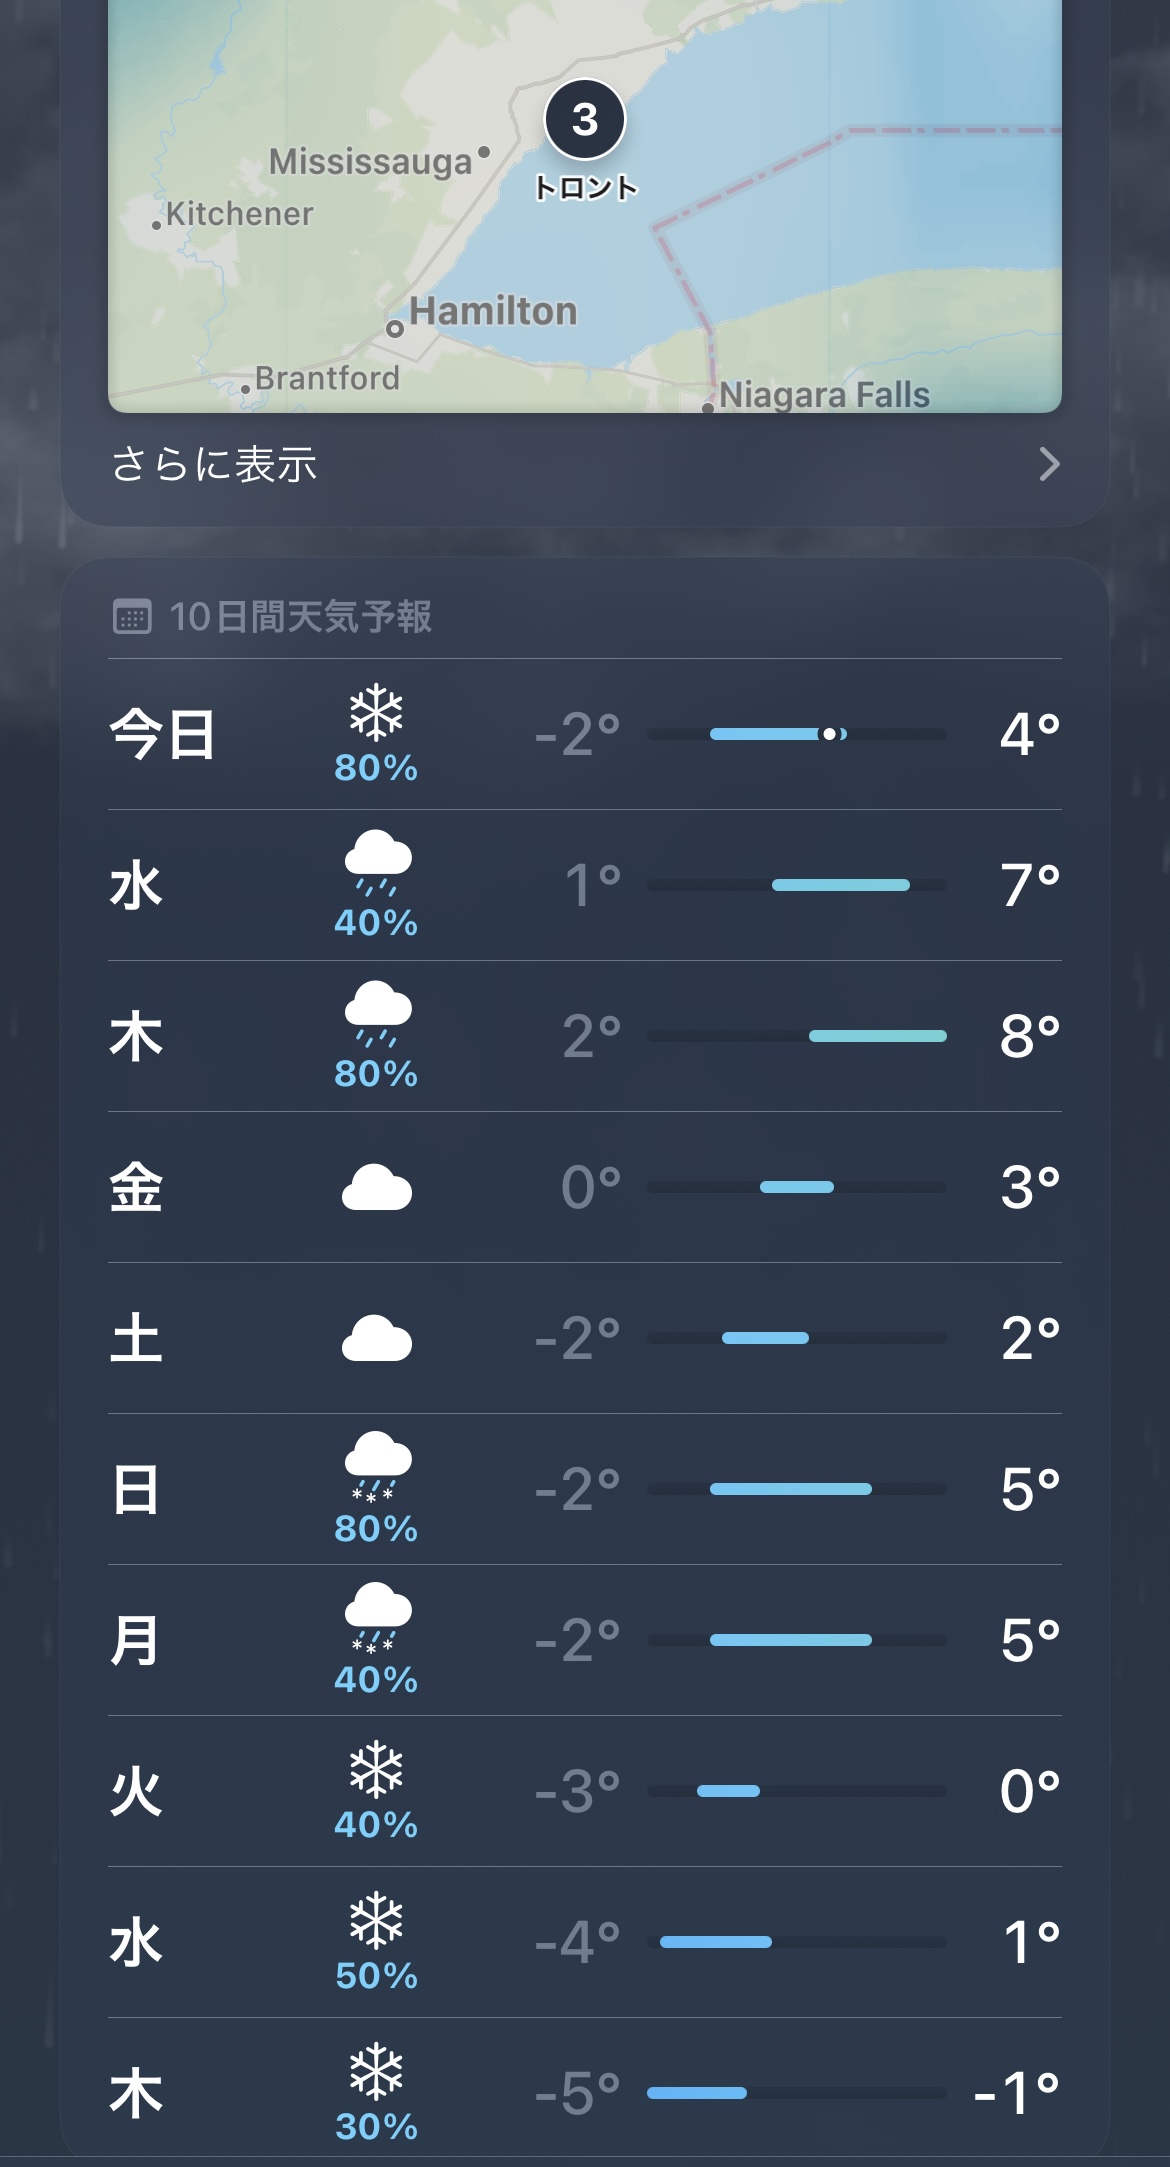
Task: Tap the Toronto temperature pin showing 3
Action: (585, 120)
